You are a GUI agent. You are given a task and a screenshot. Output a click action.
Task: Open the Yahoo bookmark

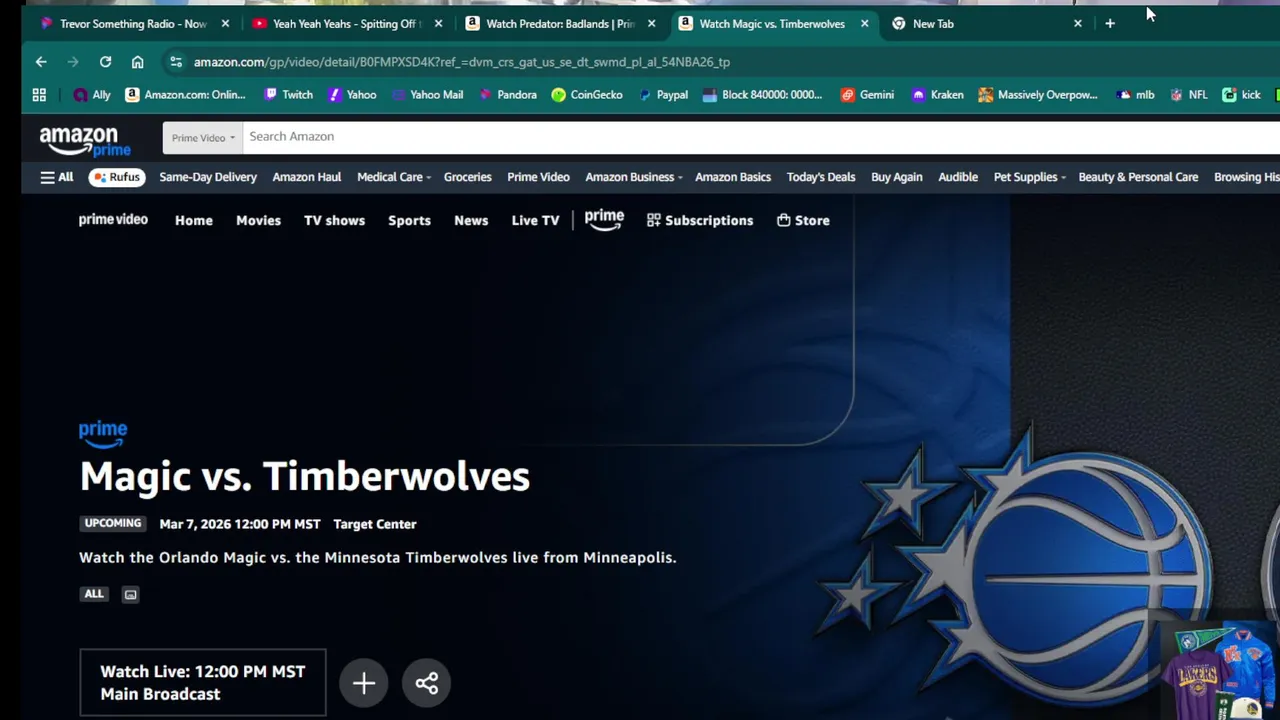pos(352,95)
